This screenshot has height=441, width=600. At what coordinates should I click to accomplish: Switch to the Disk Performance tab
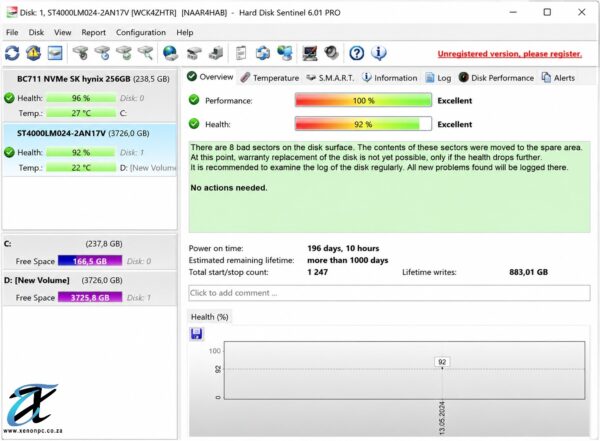(x=496, y=78)
